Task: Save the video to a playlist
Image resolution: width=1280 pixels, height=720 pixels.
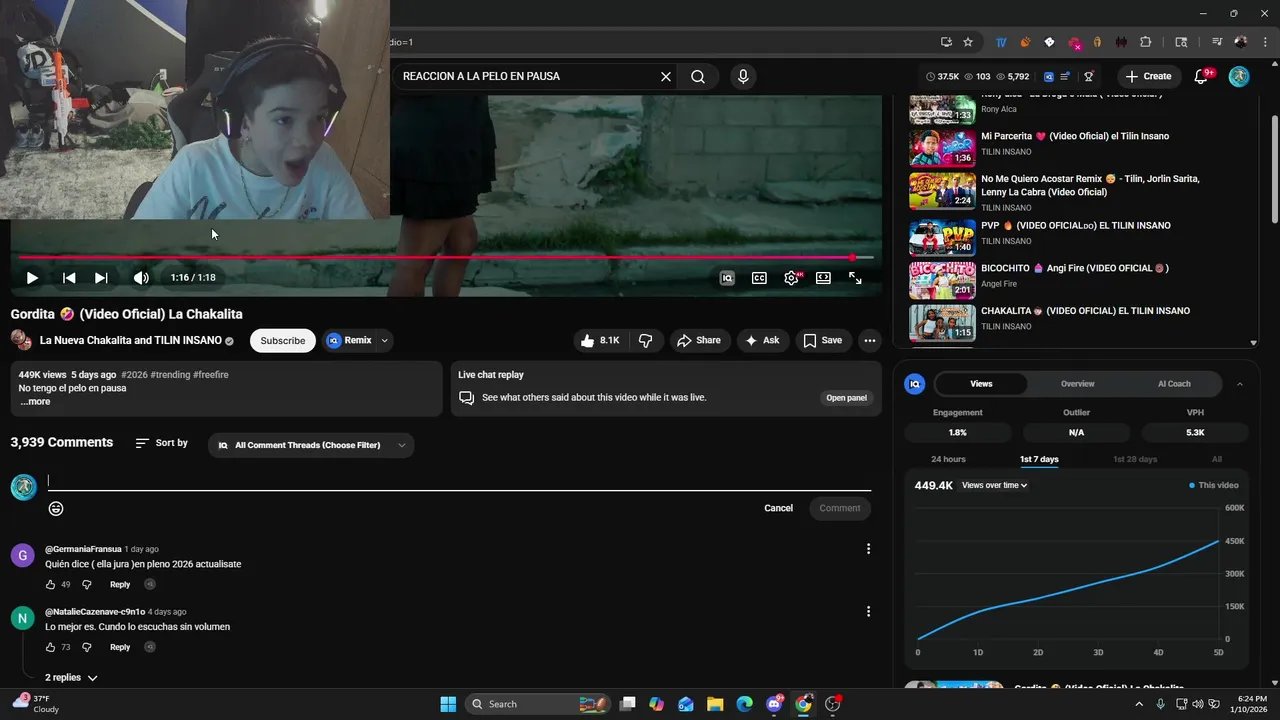Action: pos(823,341)
